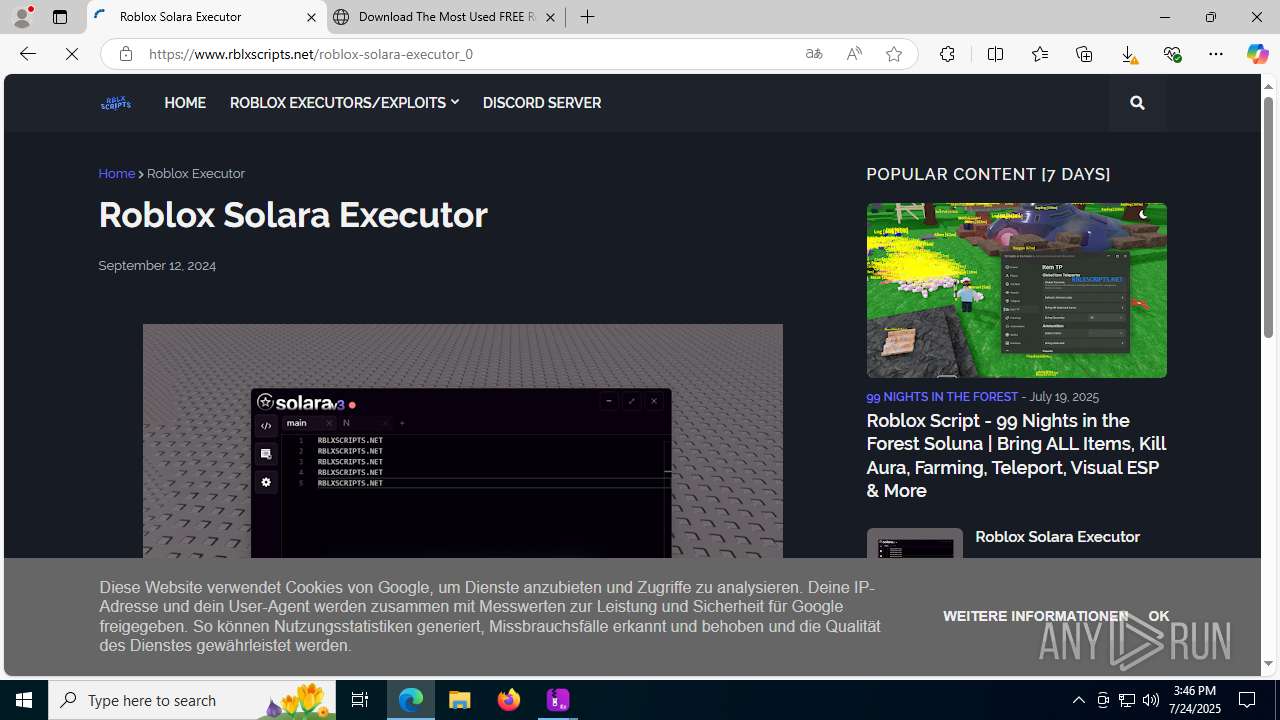This screenshot has width=1280, height=720.
Task: Open the Copilot sidebar icon
Action: click(x=1257, y=54)
